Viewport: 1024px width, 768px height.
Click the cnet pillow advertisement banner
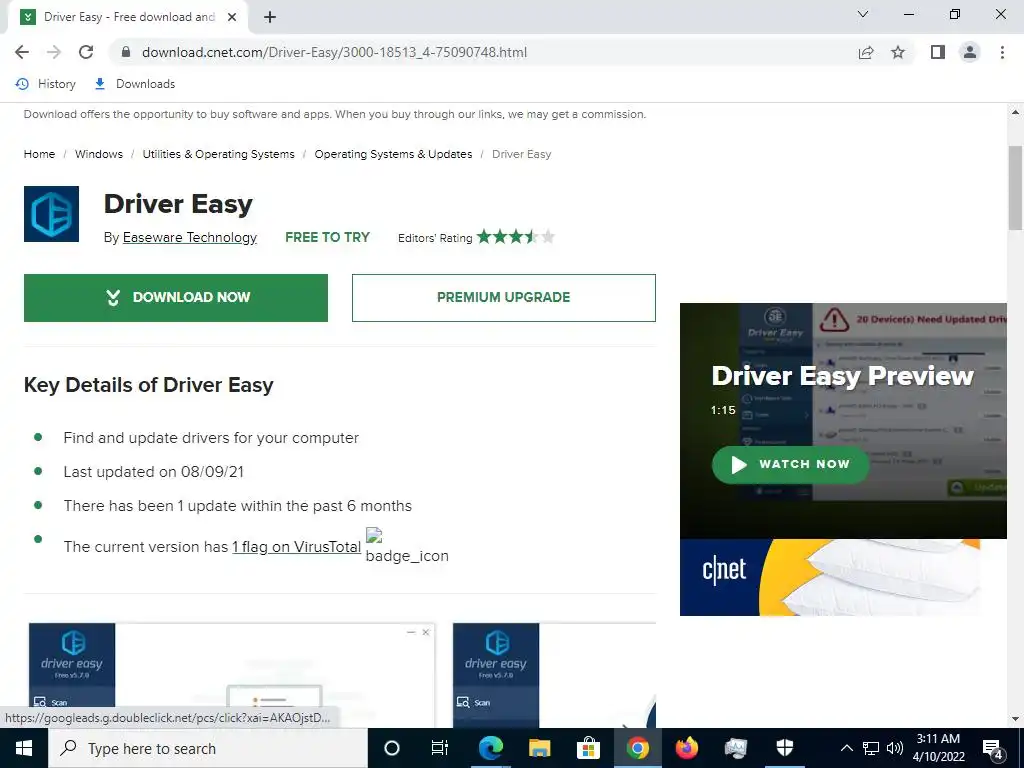point(830,577)
